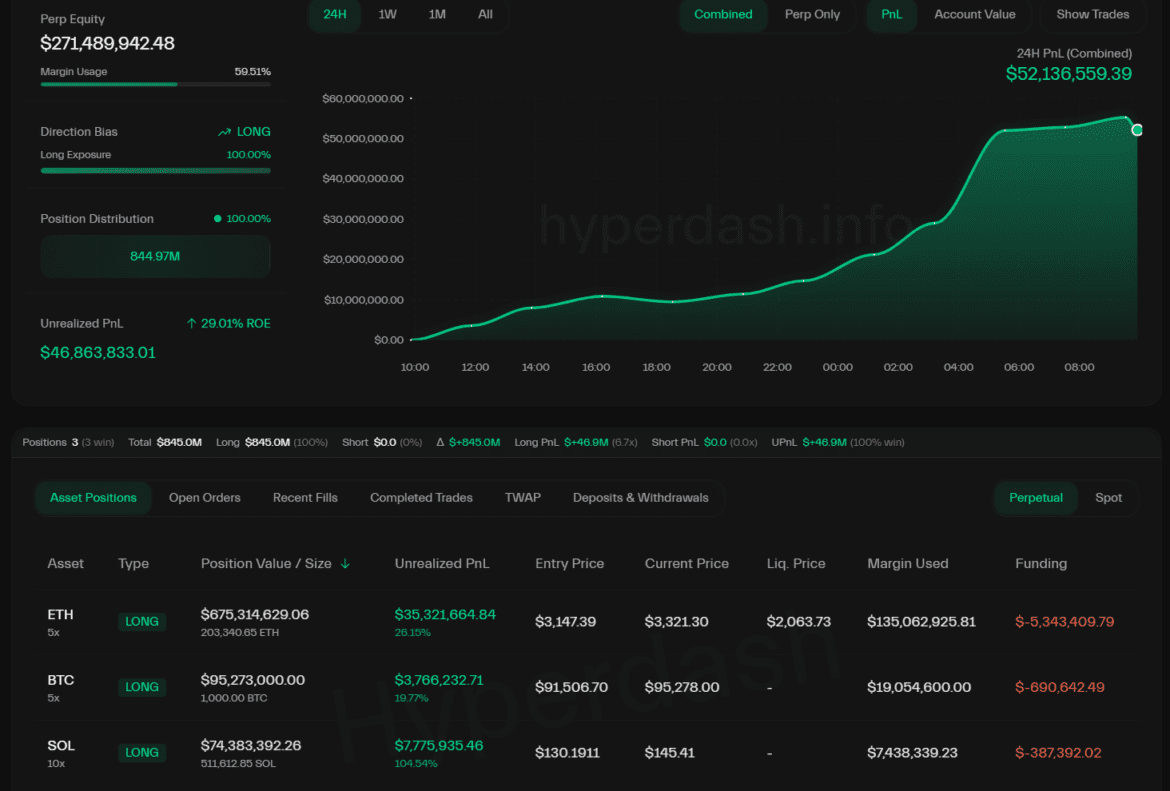
Task: Switch to the Recent Fills tab
Action: tap(305, 497)
